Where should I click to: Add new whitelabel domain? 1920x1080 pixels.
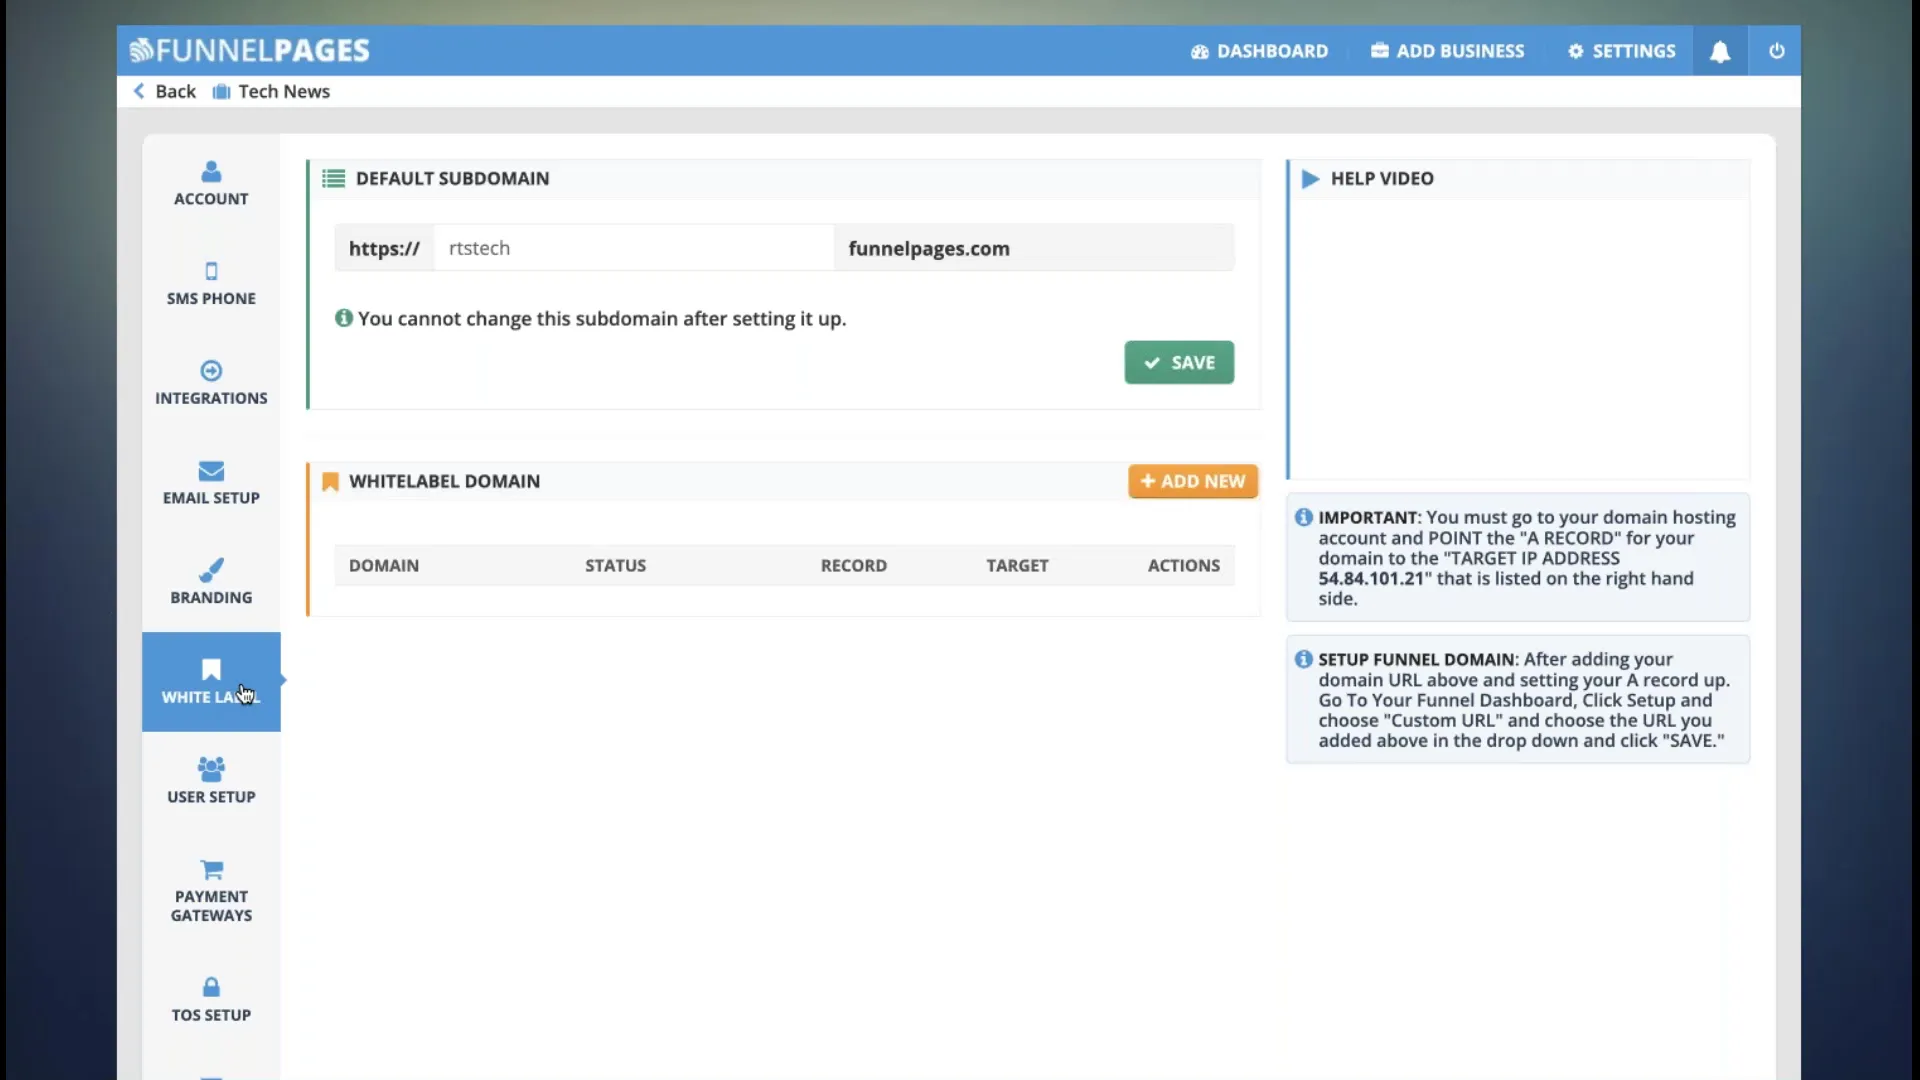1193,481
